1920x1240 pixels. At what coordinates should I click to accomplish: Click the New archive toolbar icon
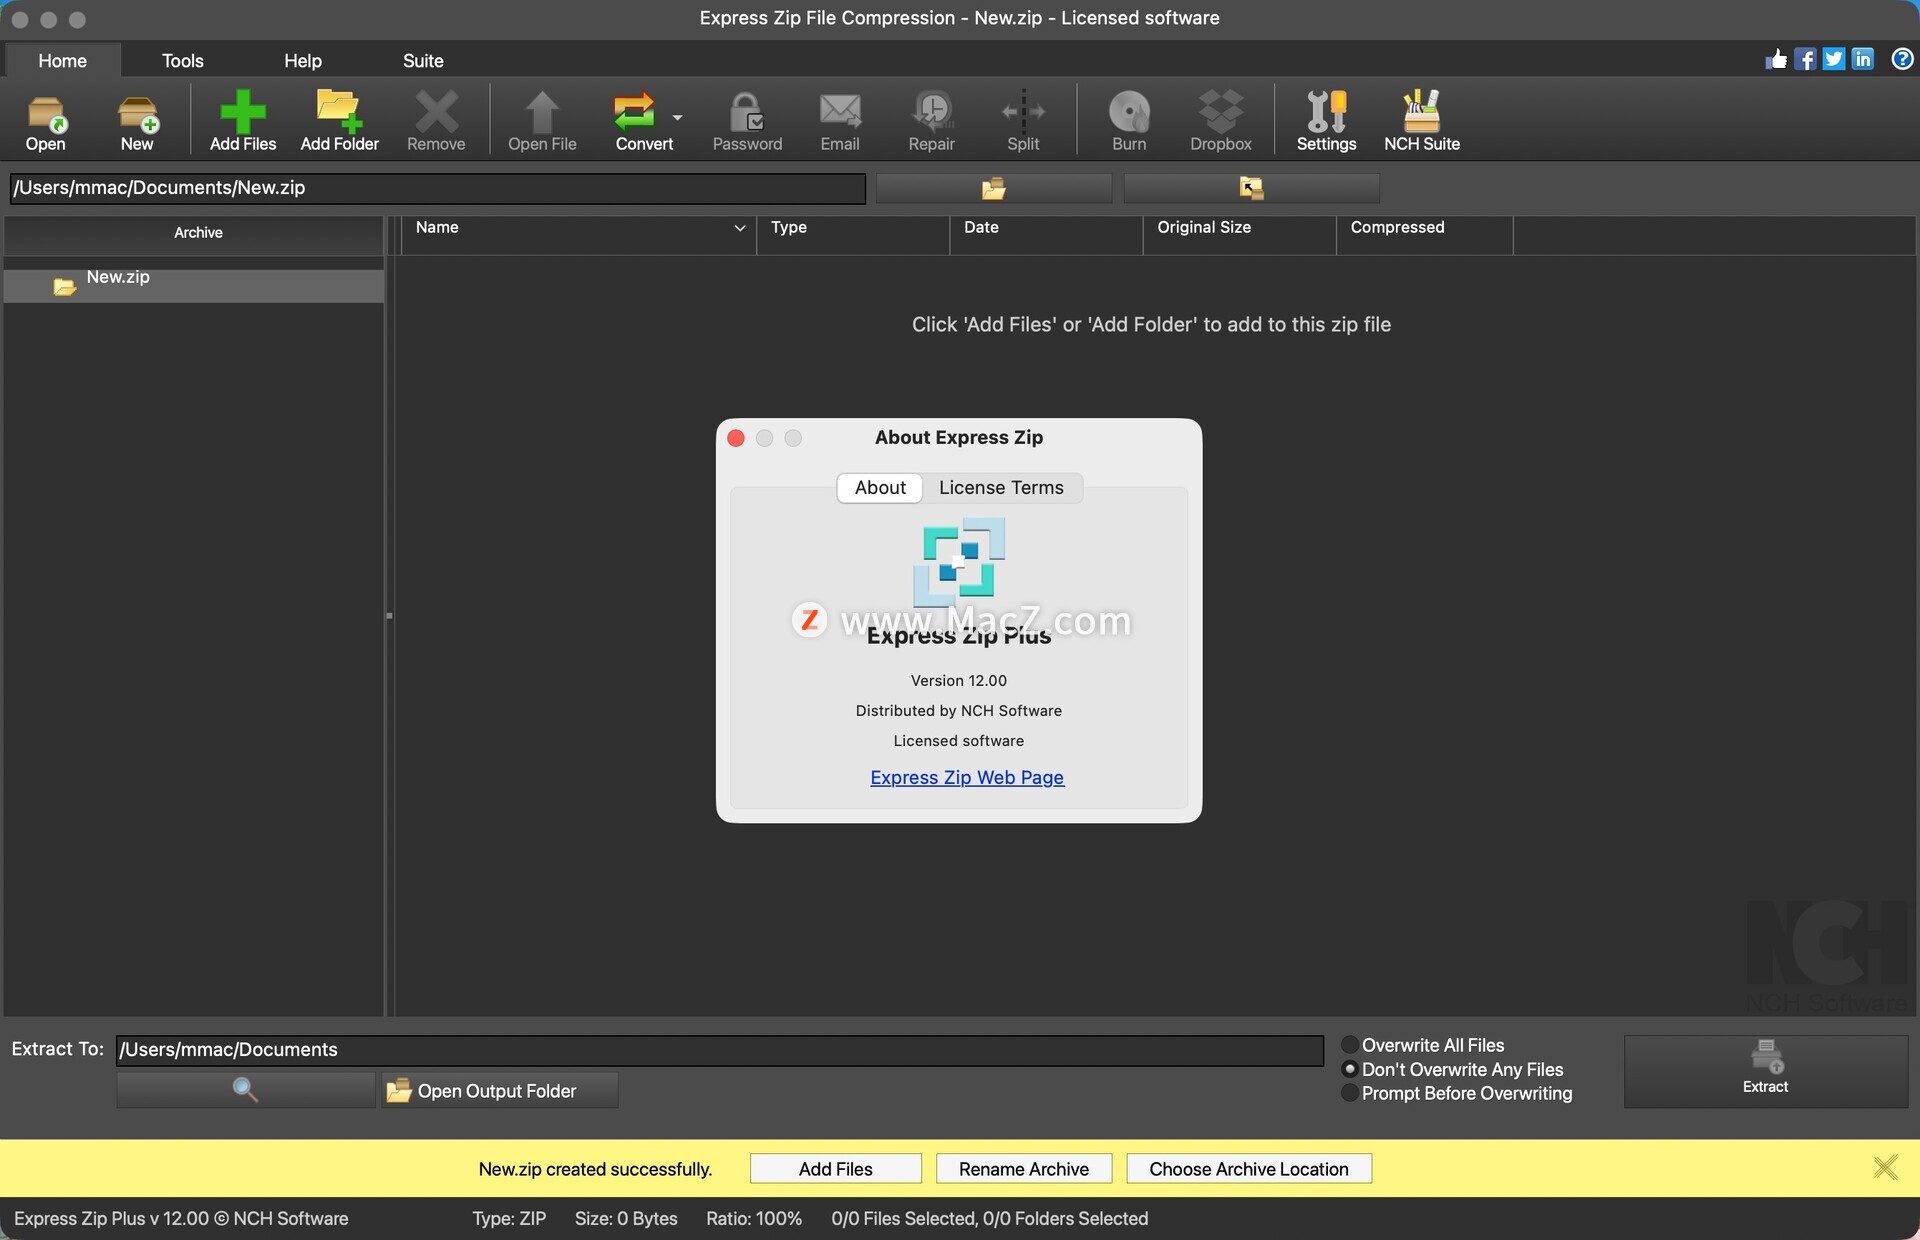[x=137, y=120]
